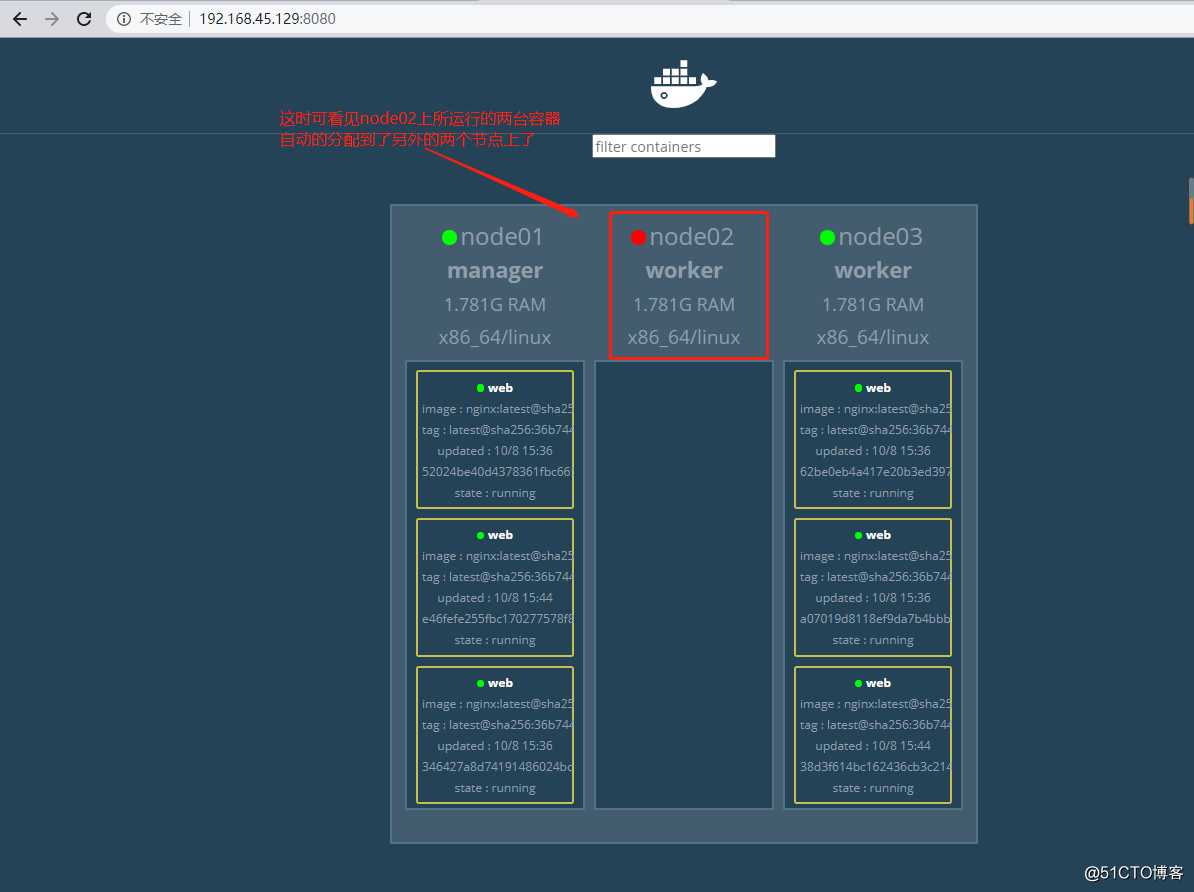Screen dimensions: 1194x892
Task: Click the green status dot on node01
Action: click(449, 237)
